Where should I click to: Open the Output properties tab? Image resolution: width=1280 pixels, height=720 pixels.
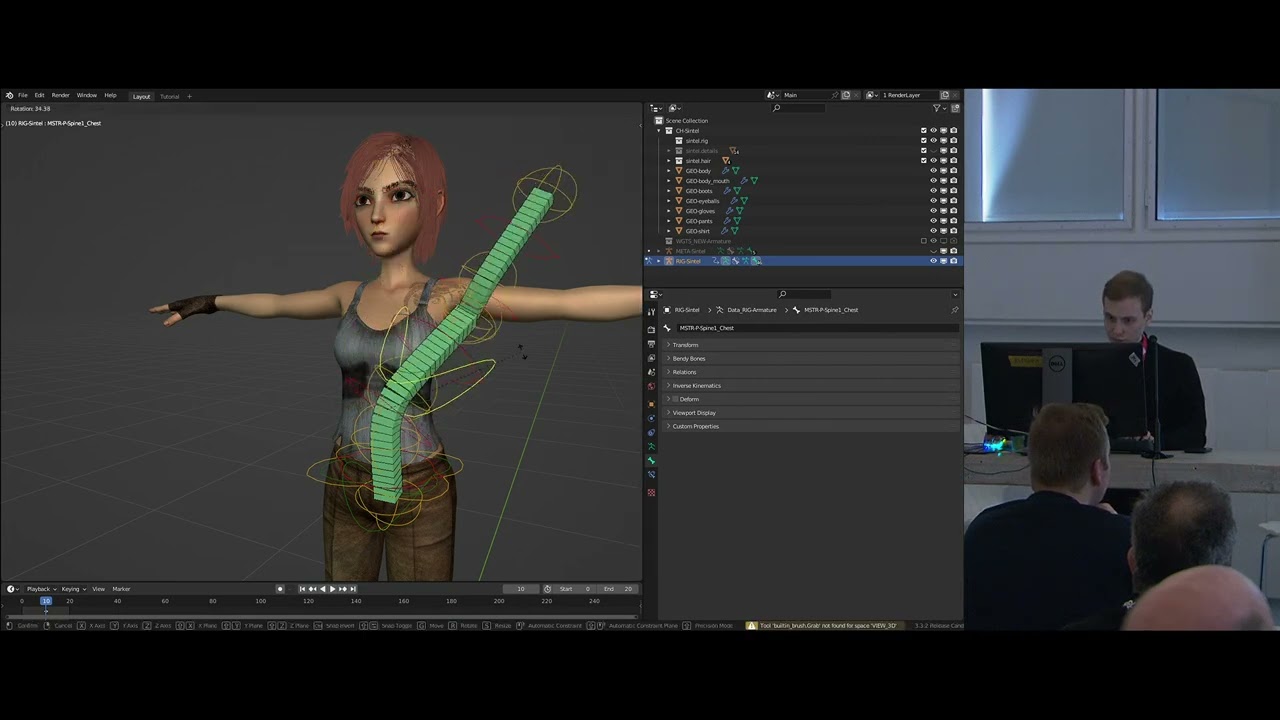coord(651,343)
